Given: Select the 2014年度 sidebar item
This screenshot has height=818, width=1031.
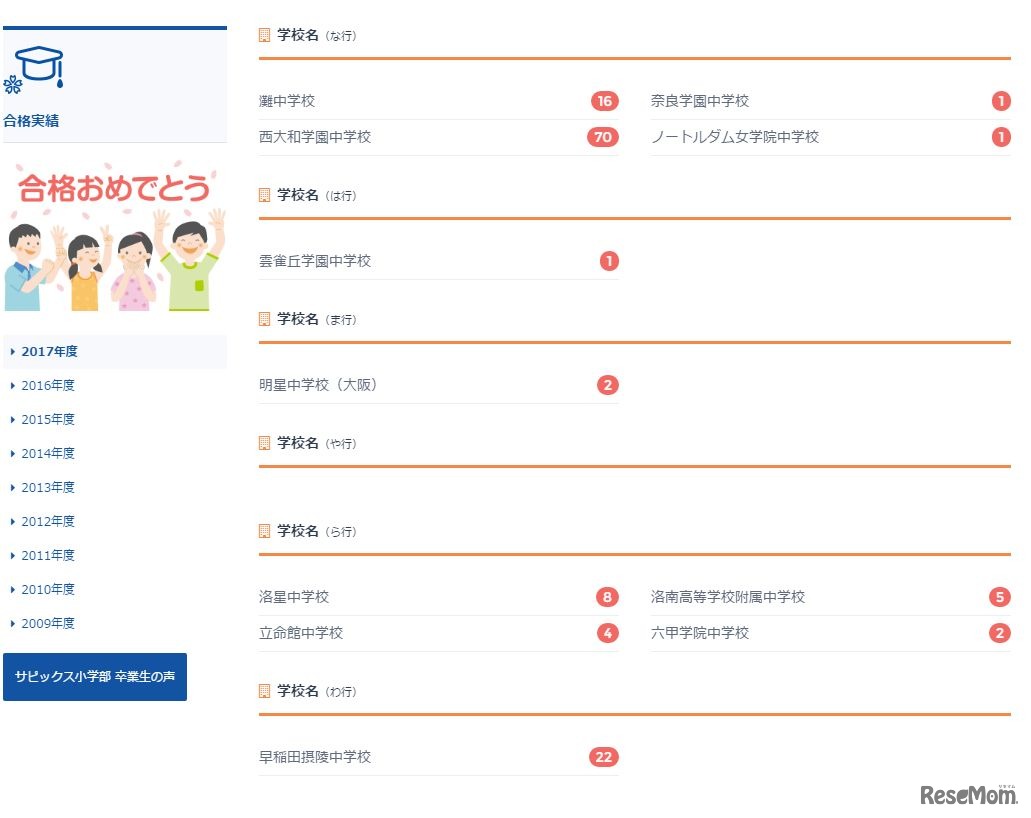Looking at the screenshot, I should (44, 453).
